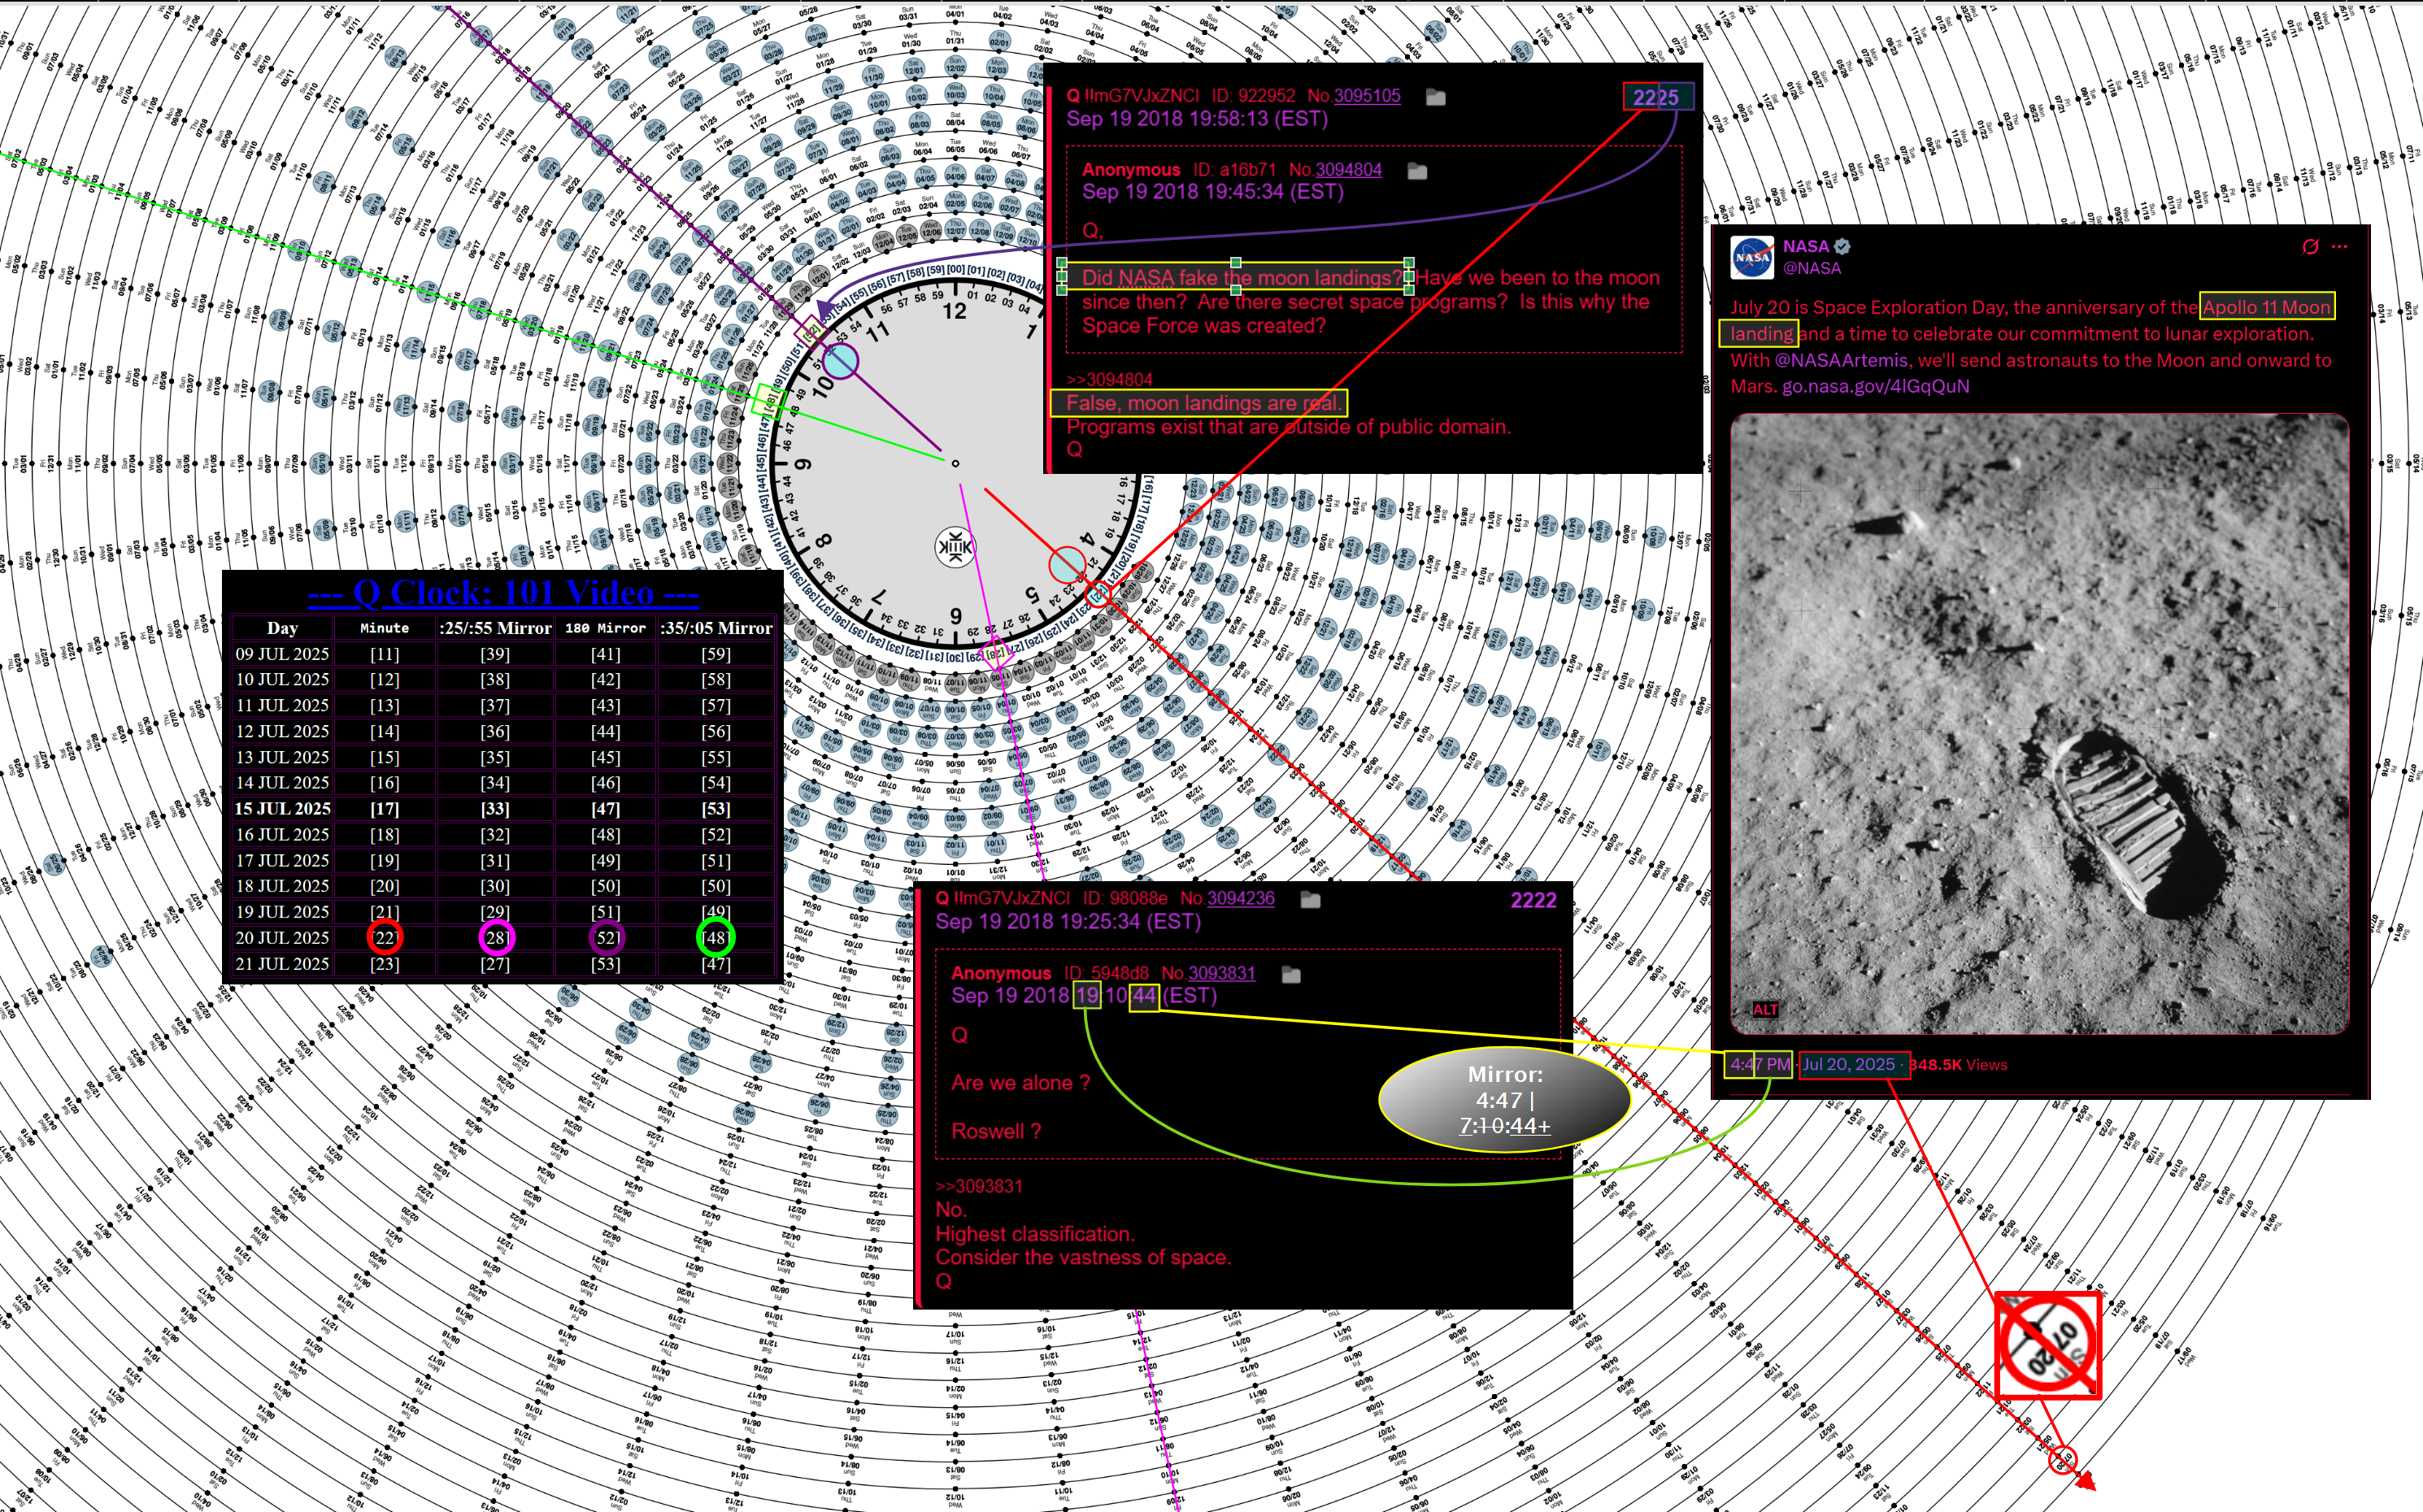Click the NASA profile avatar in the tweet
2423x1512 pixels.
tap(1752, 257)
